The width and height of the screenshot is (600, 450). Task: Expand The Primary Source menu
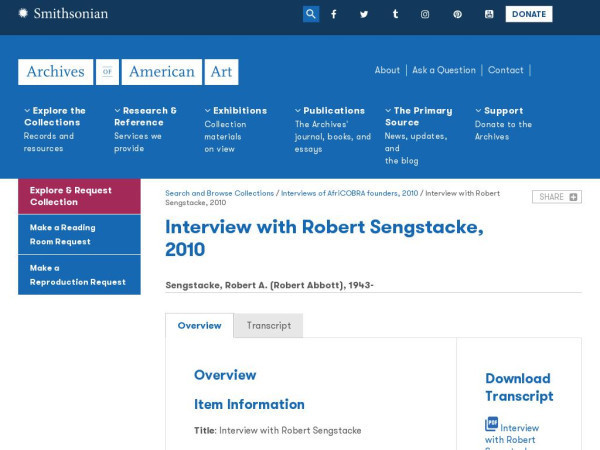coord(419,116)
